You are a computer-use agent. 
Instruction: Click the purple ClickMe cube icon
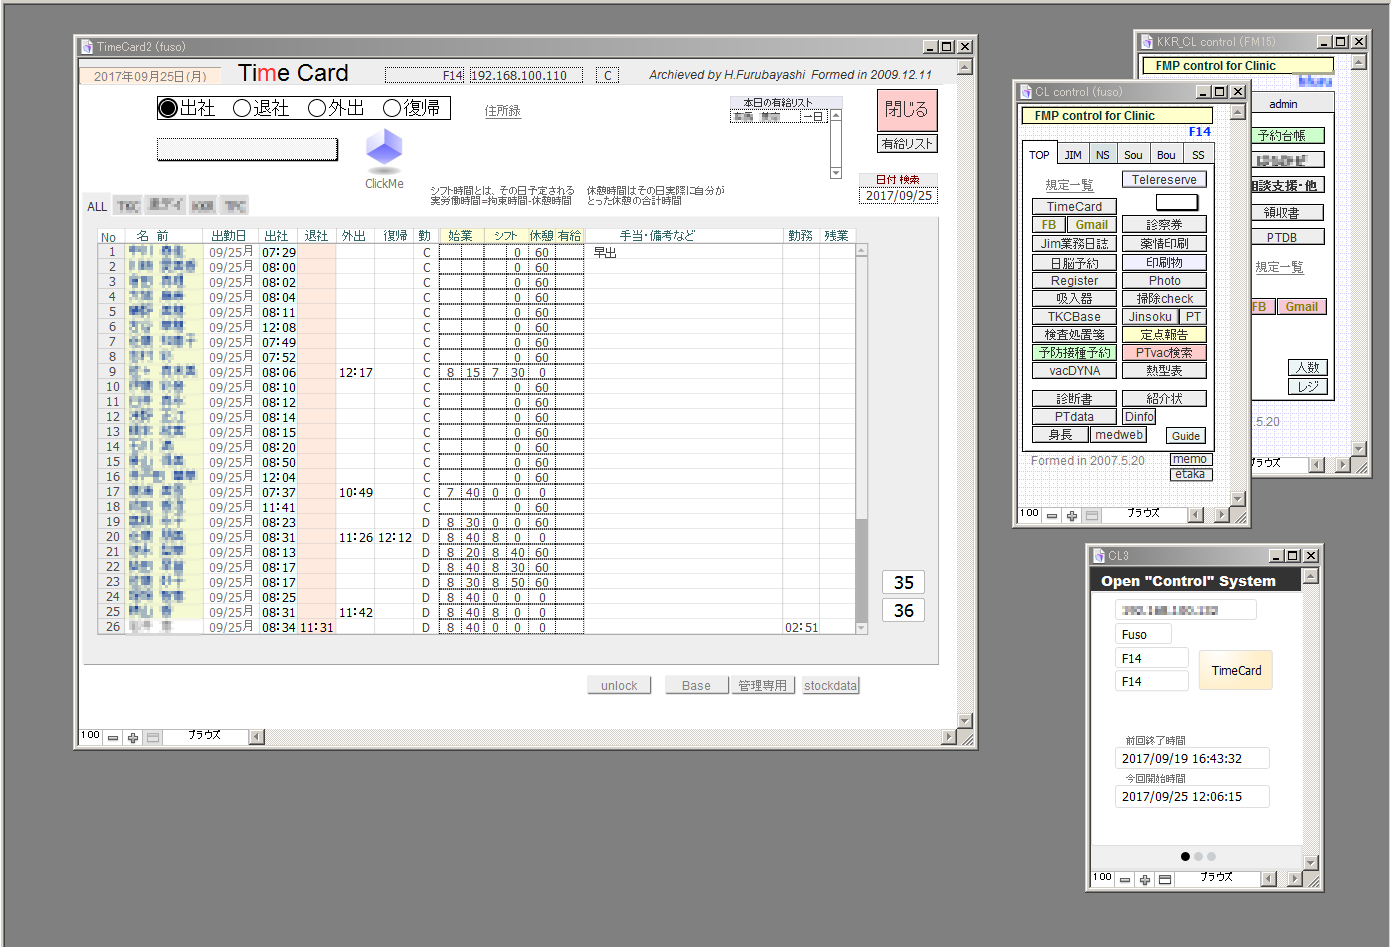(384, 148)
